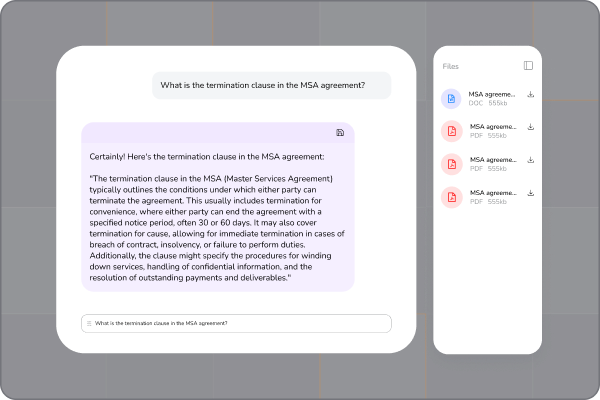Open the second PDF file name in list

[x=493, y=159]
